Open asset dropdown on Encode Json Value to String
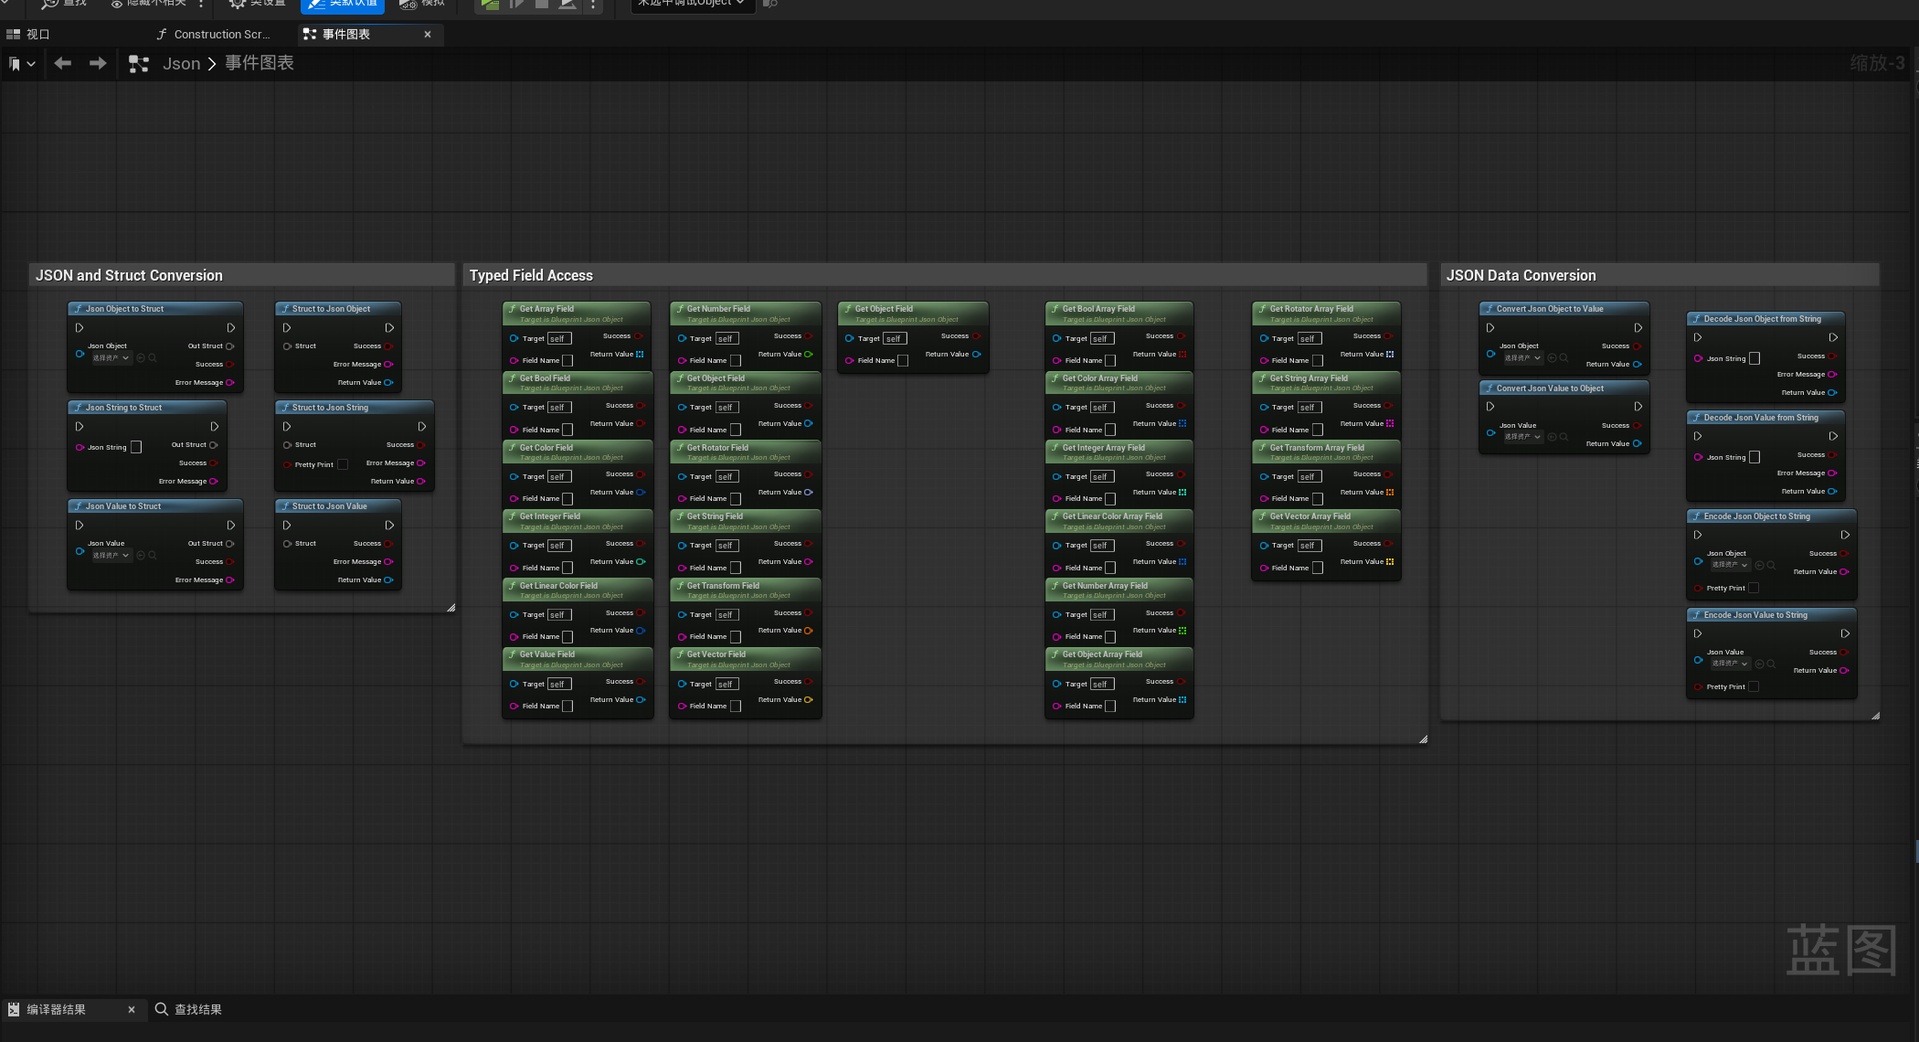This screenshot has width=1919, height=1042. 1729,664
